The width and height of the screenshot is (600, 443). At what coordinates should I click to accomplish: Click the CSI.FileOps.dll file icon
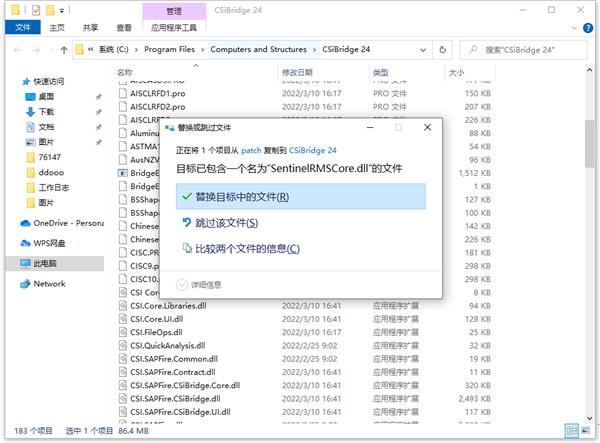click(123, 332)
